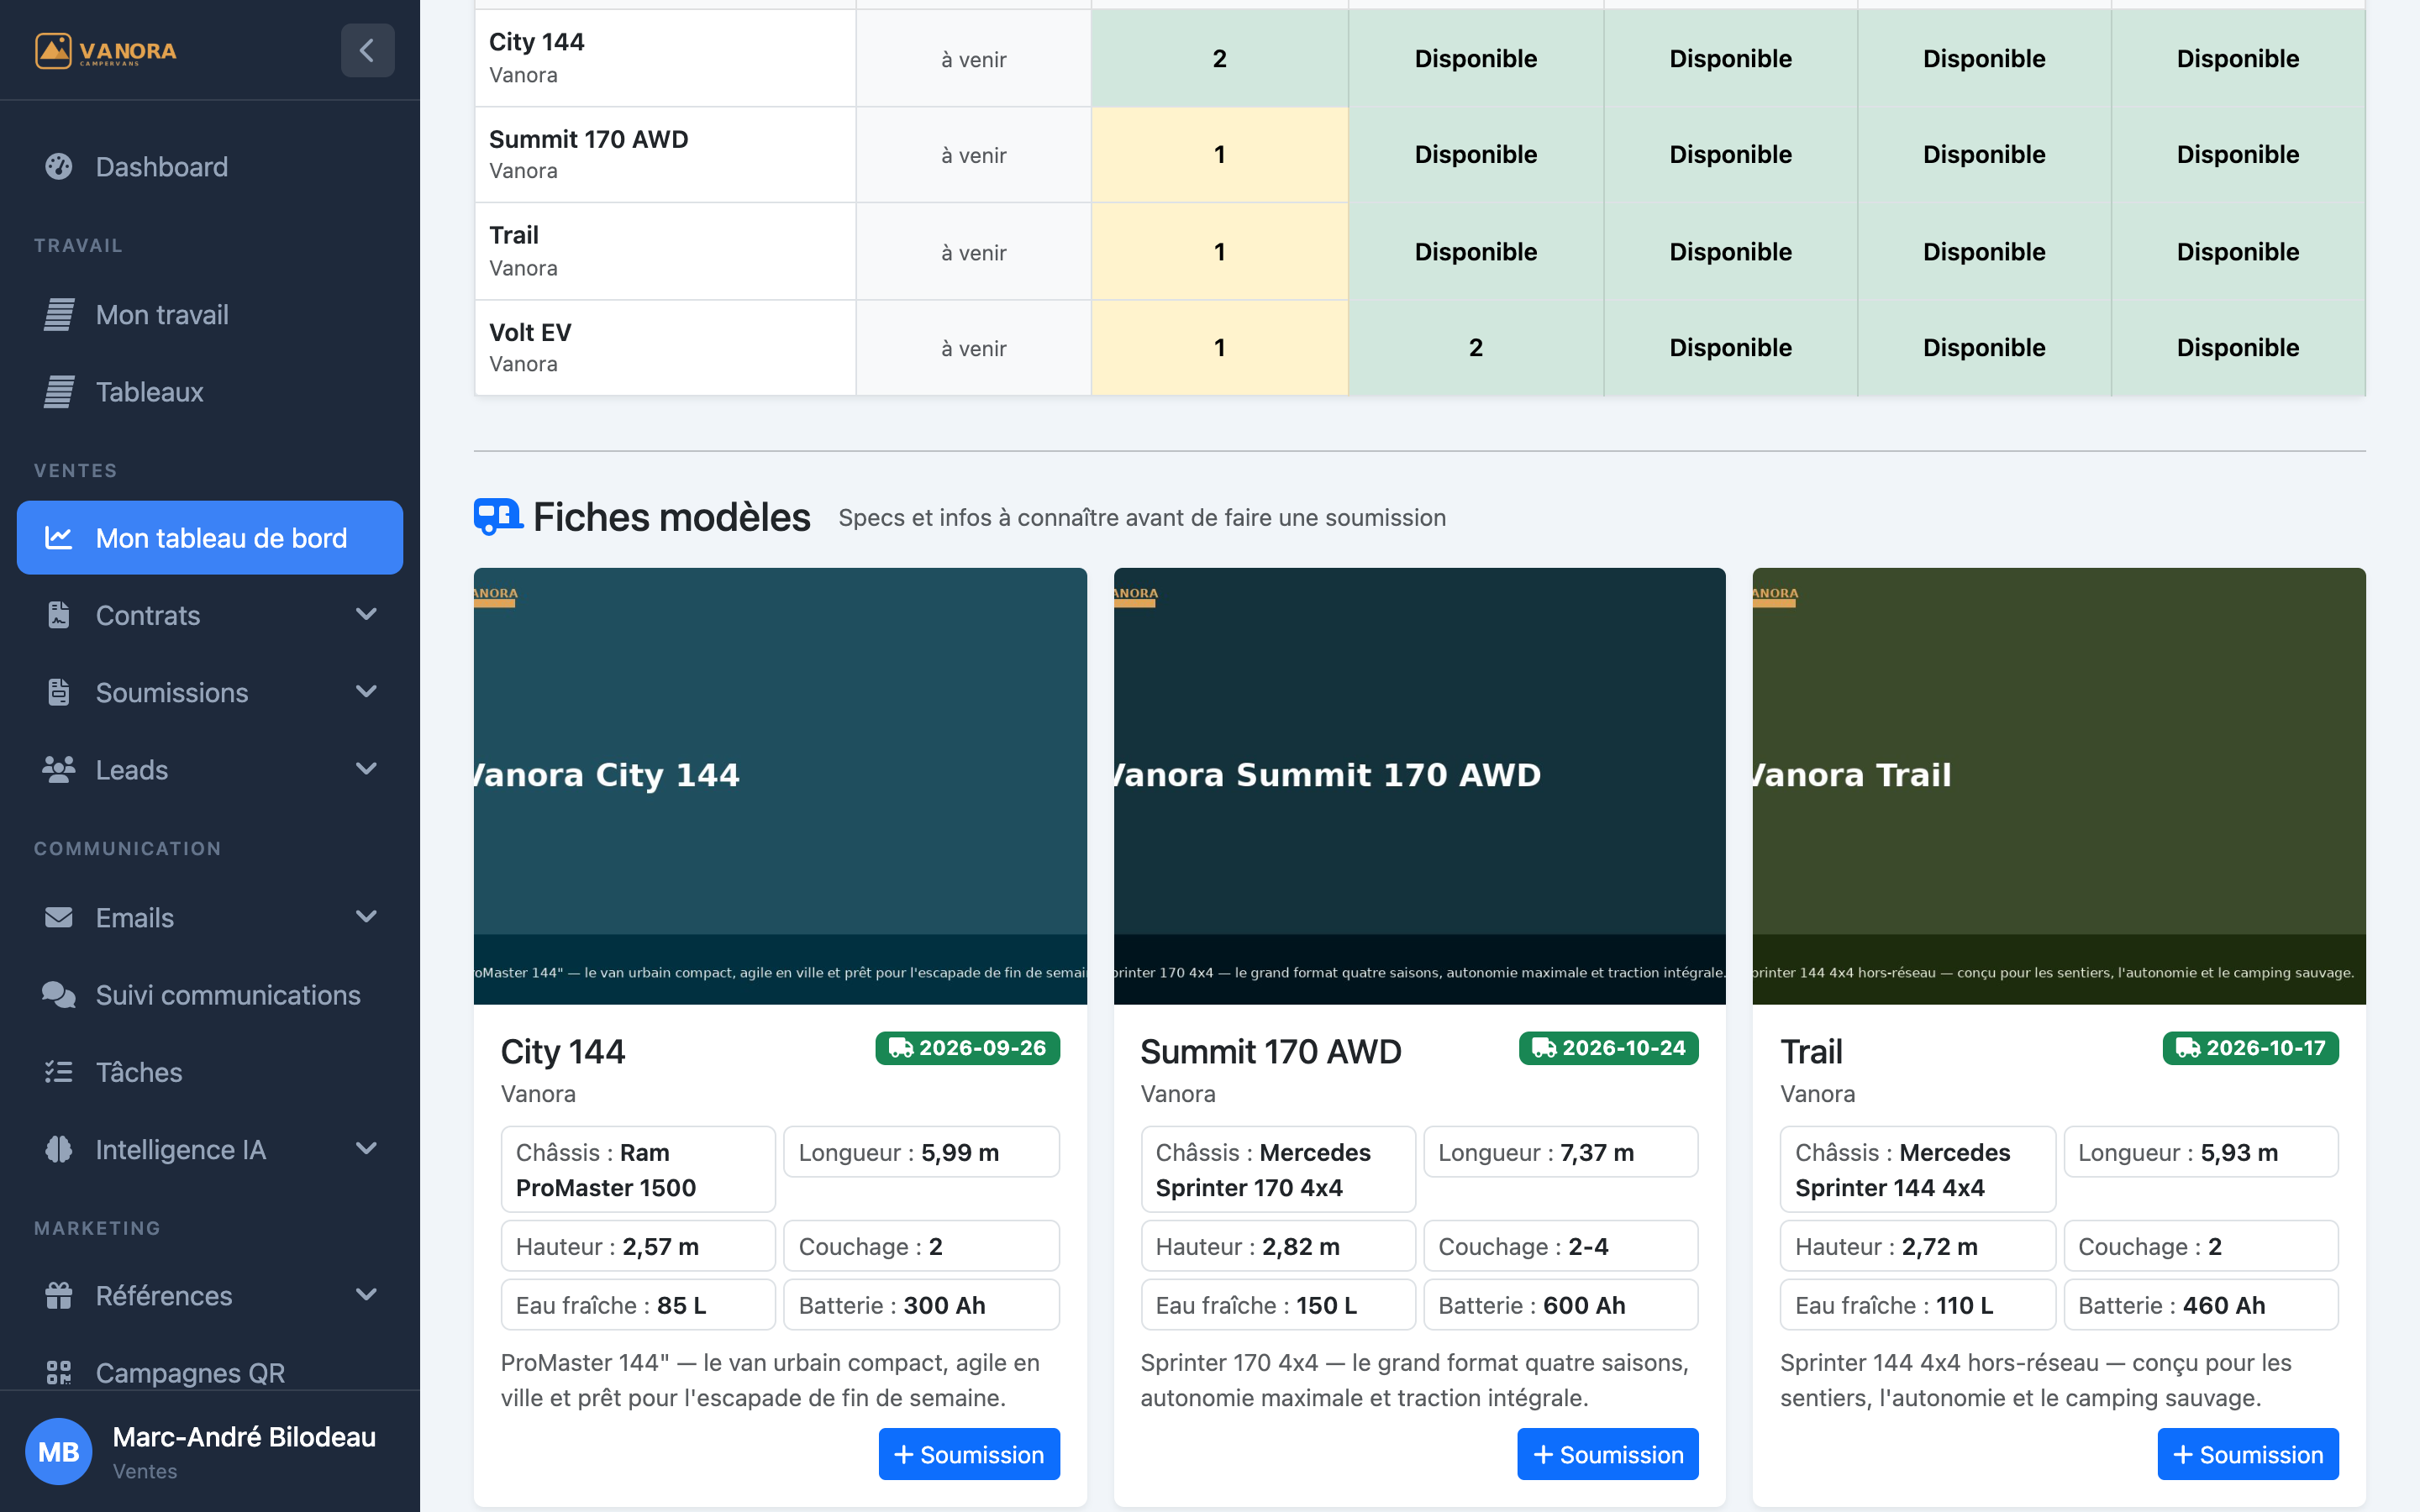Click the Tâches checklist icon
2420x1512 pixels.
pos(59,1072)
